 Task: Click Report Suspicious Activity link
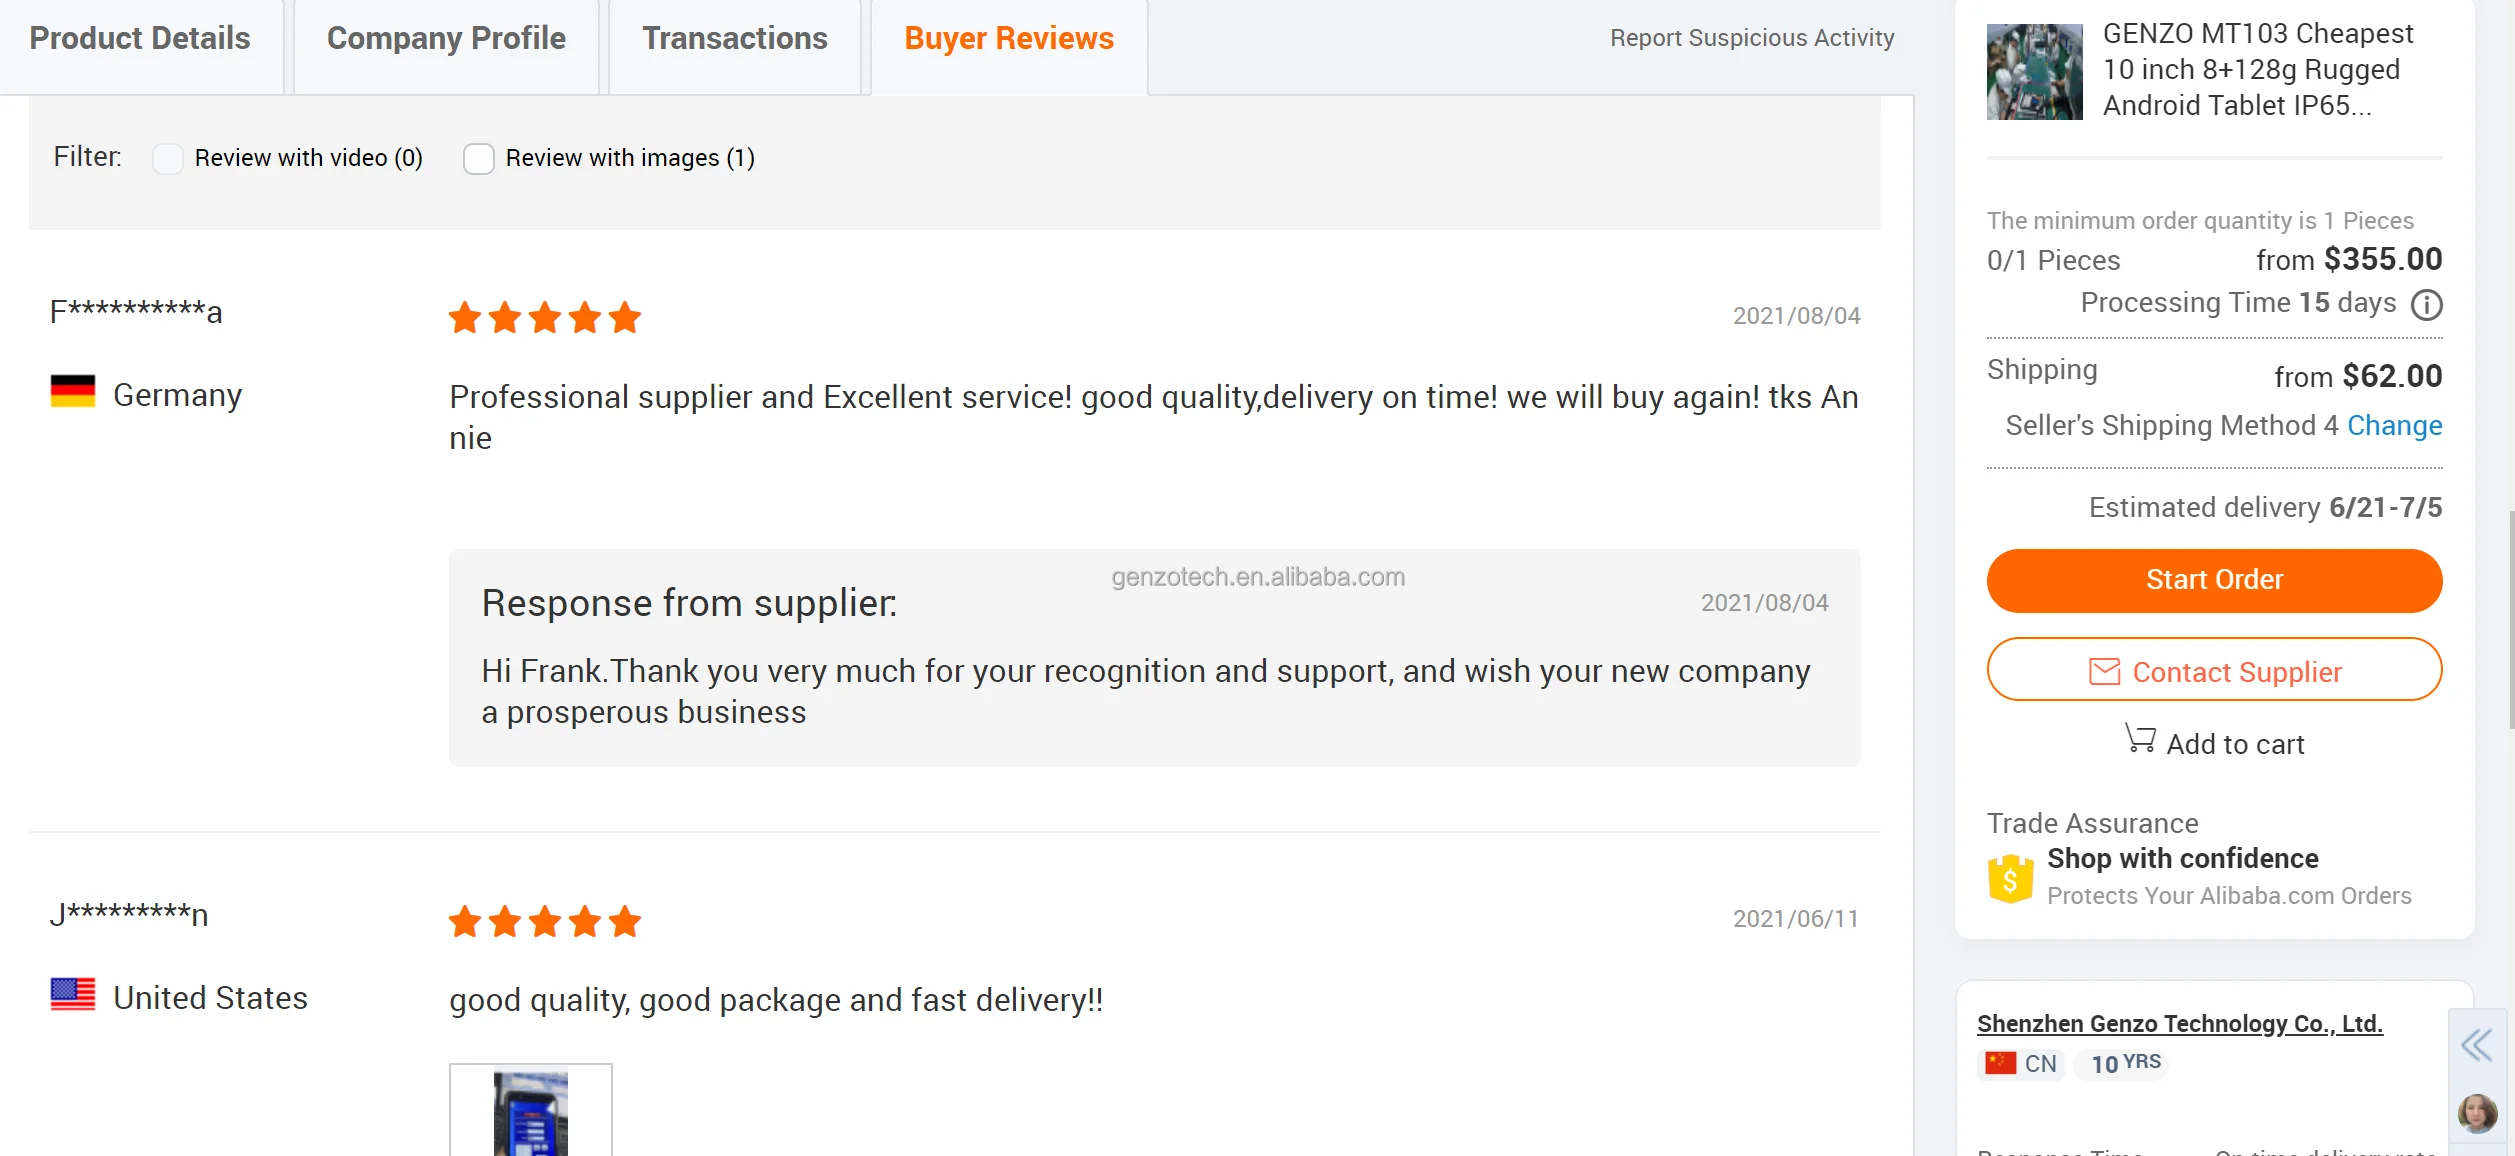click(1752, 38)
